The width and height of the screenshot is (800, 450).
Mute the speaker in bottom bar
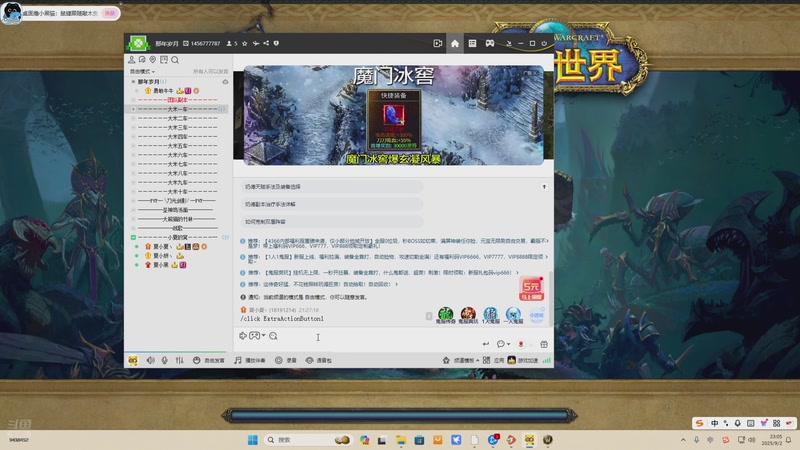[x=151, y=360]
